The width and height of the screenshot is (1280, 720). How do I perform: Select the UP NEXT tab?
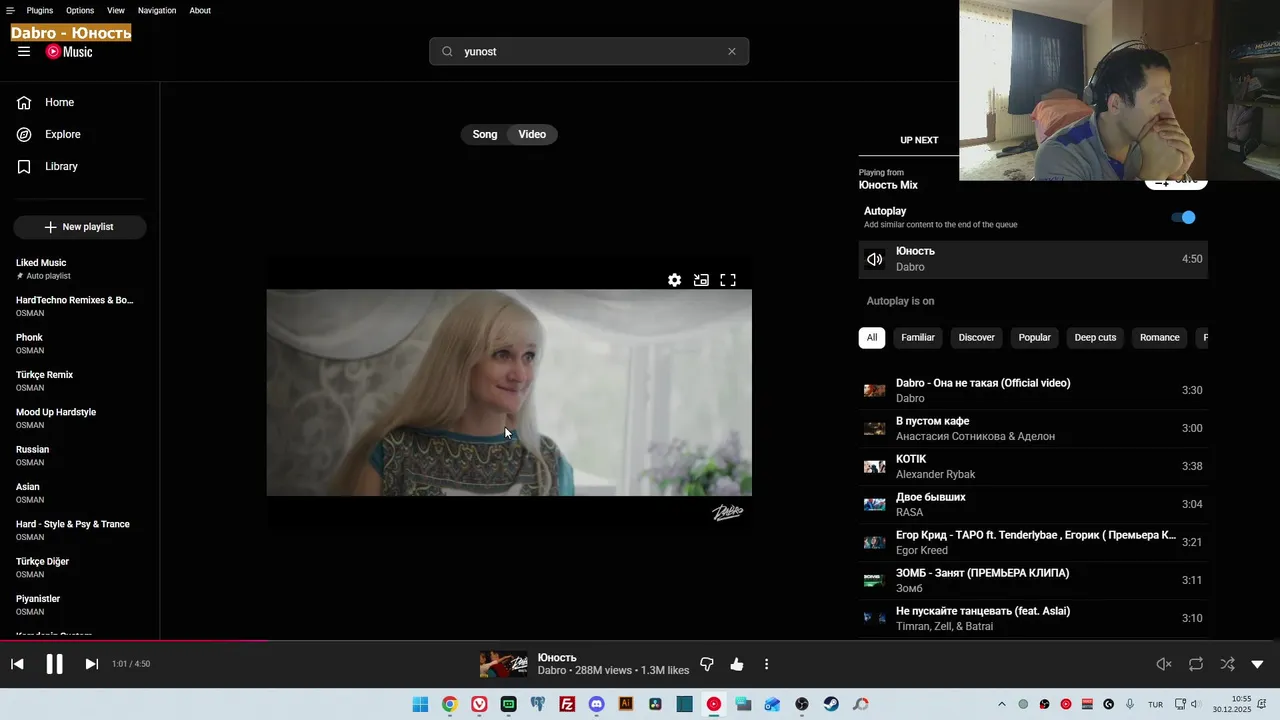pos(919,140)
